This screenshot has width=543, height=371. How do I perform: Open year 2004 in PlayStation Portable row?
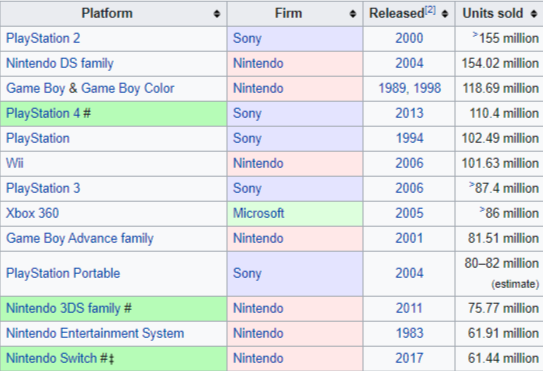pos(409,273)
